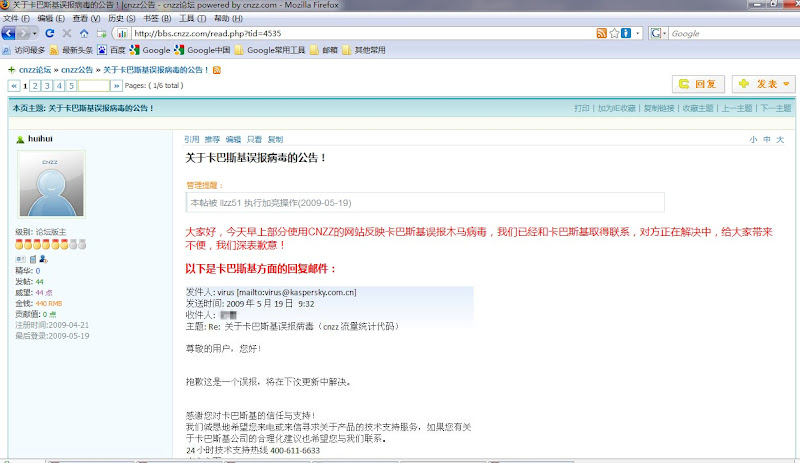Click the site identity icon beside URL
800x463 pixels.
[x=122, y=33]
